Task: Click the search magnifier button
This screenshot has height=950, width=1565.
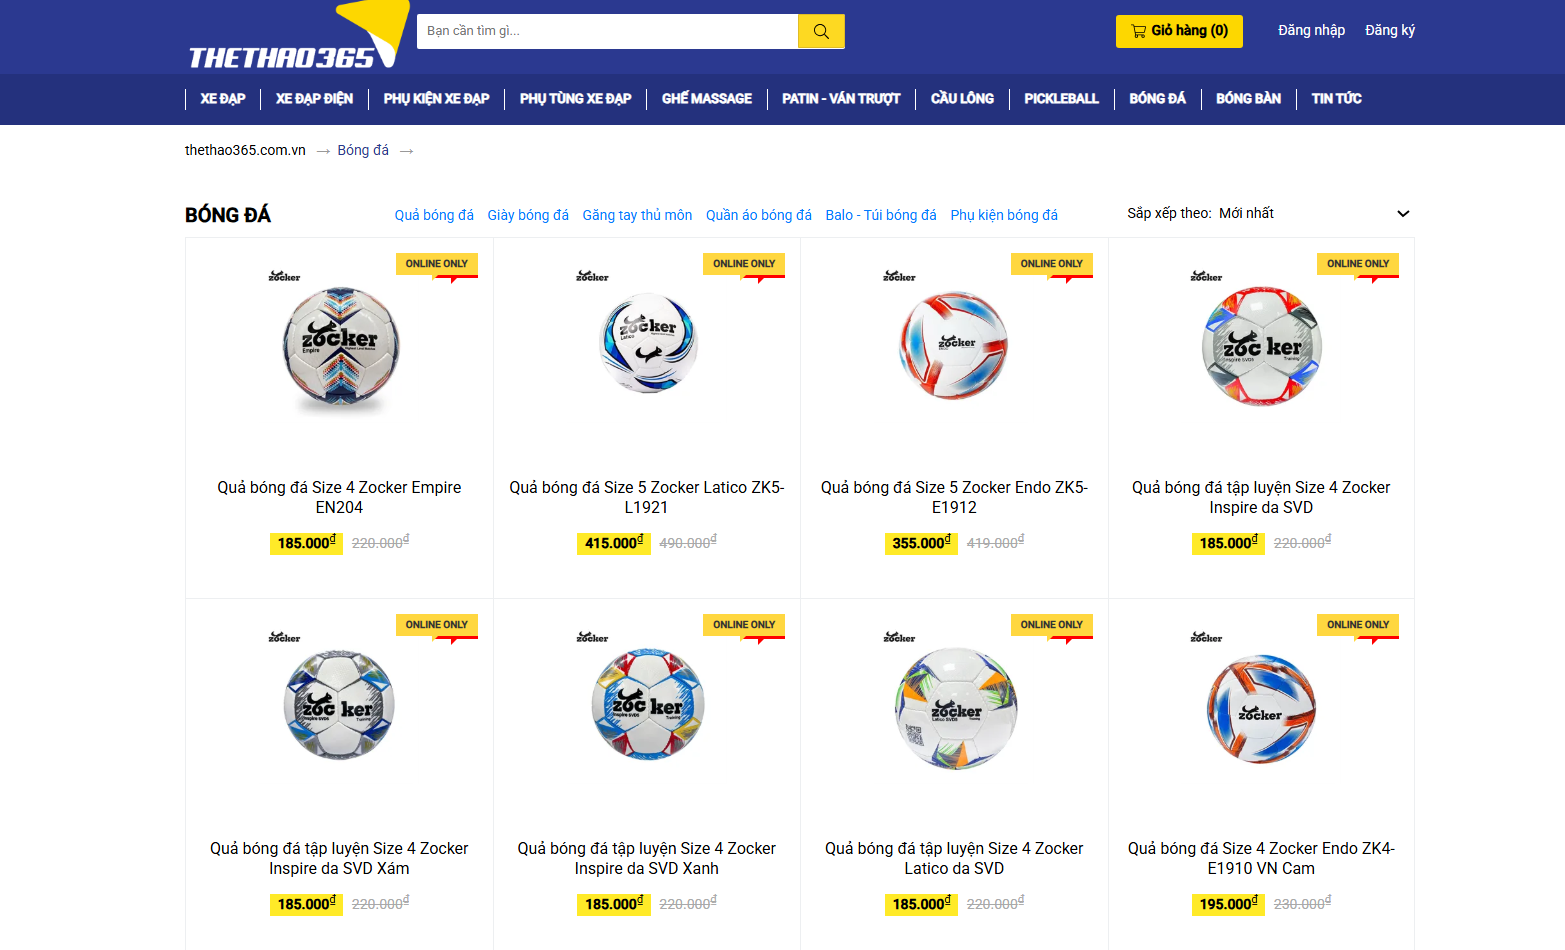Action: [x=821, y=31]
